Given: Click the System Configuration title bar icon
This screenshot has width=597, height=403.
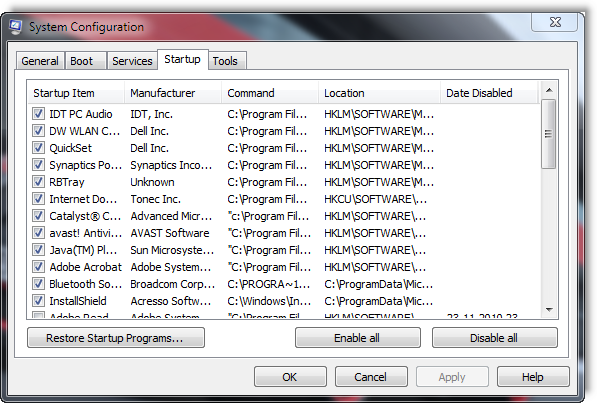Looking at the screenshot, I should [15, 27].
